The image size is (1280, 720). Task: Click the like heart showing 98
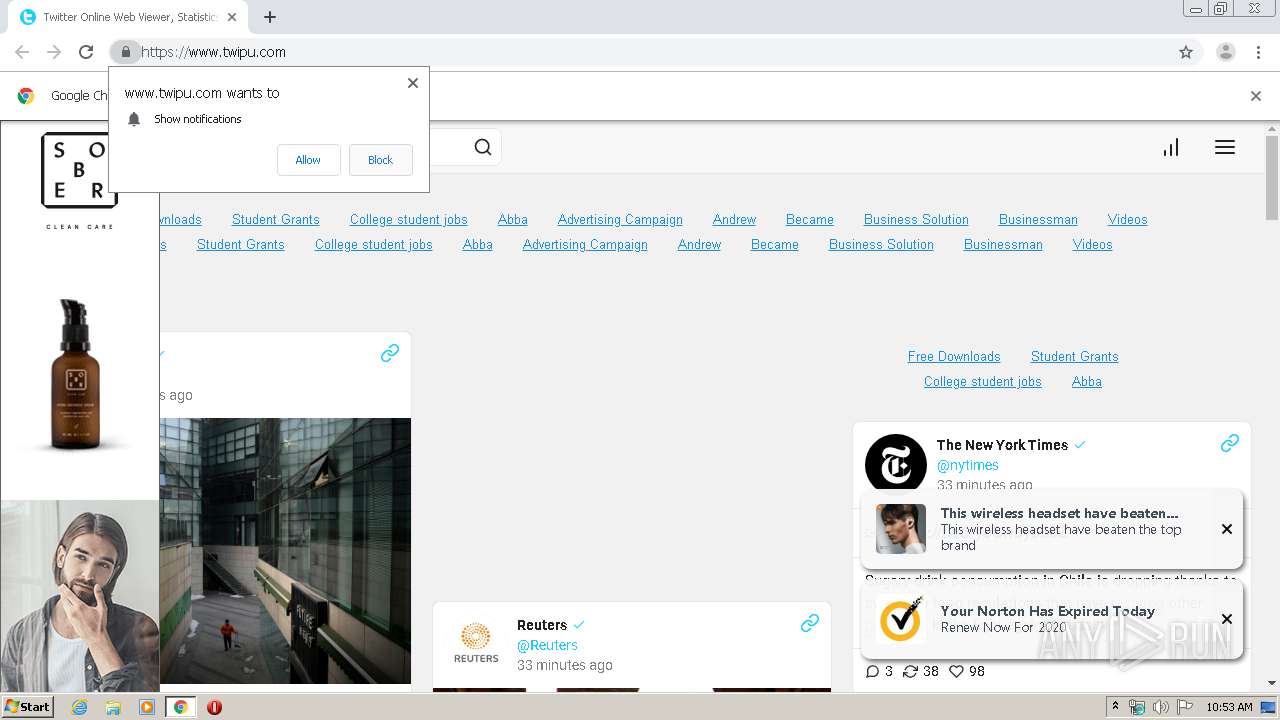point(966,671)
